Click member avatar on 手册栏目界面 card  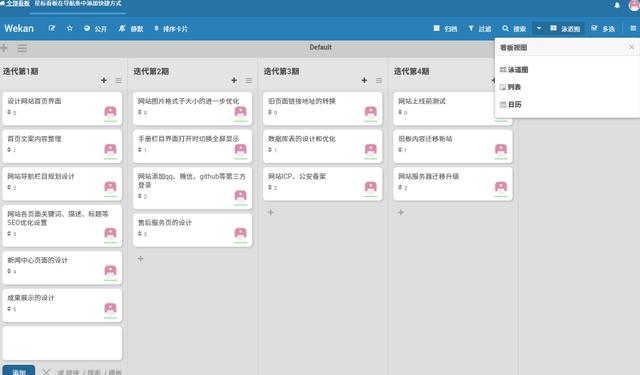pos(240,149)
